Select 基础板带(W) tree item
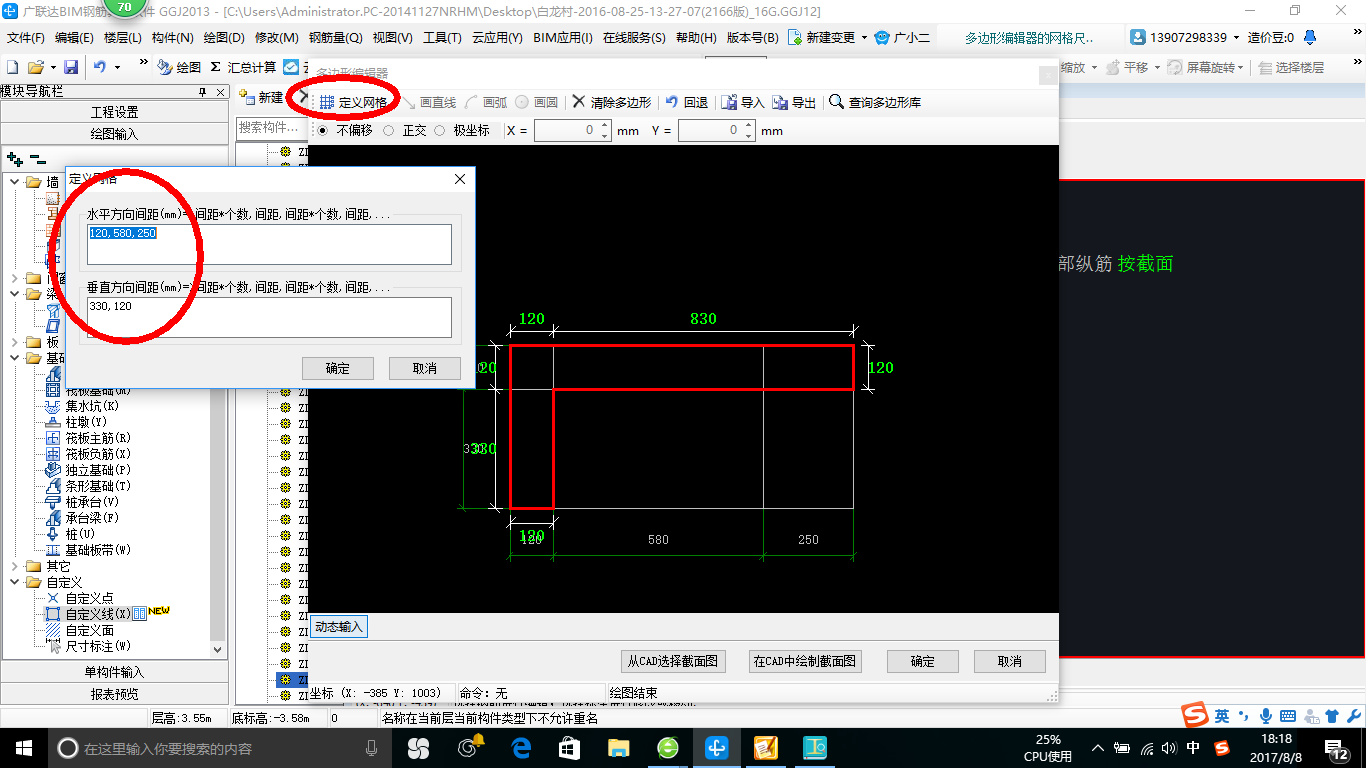This screenshot has height=768, width=1366. pyautogui.click(x=90, y=550)
